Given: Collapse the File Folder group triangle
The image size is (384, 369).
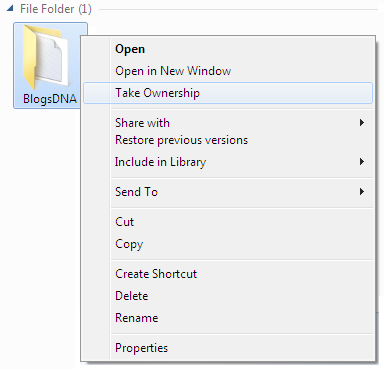Looking at the screenshot, I should [x=10, y=9].
